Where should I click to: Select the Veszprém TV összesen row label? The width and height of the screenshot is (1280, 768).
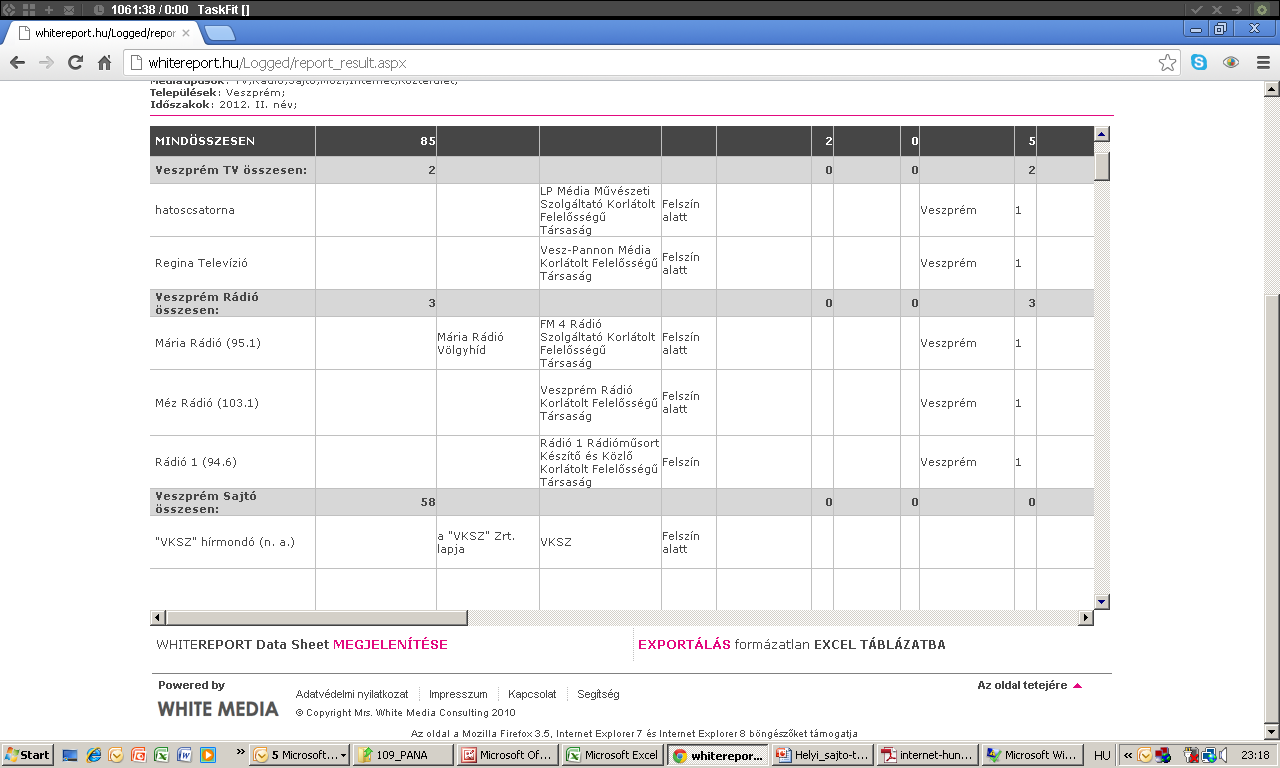pyautogui.click(x=233, y=170)
